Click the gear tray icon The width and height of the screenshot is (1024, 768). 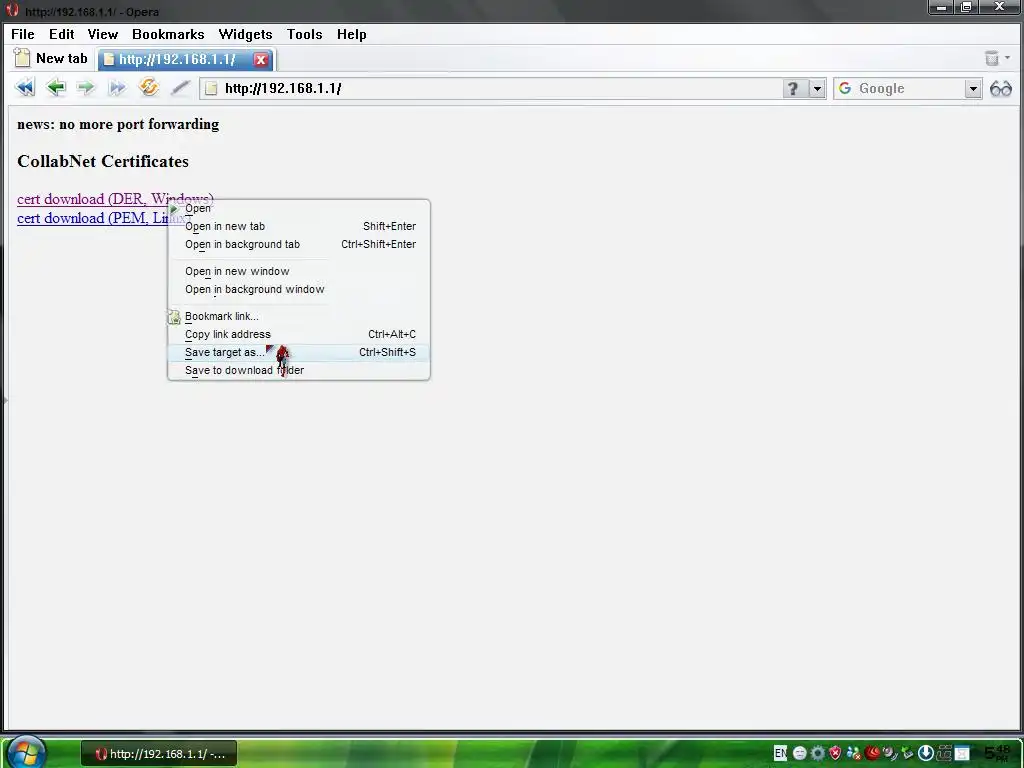point(817,753)
